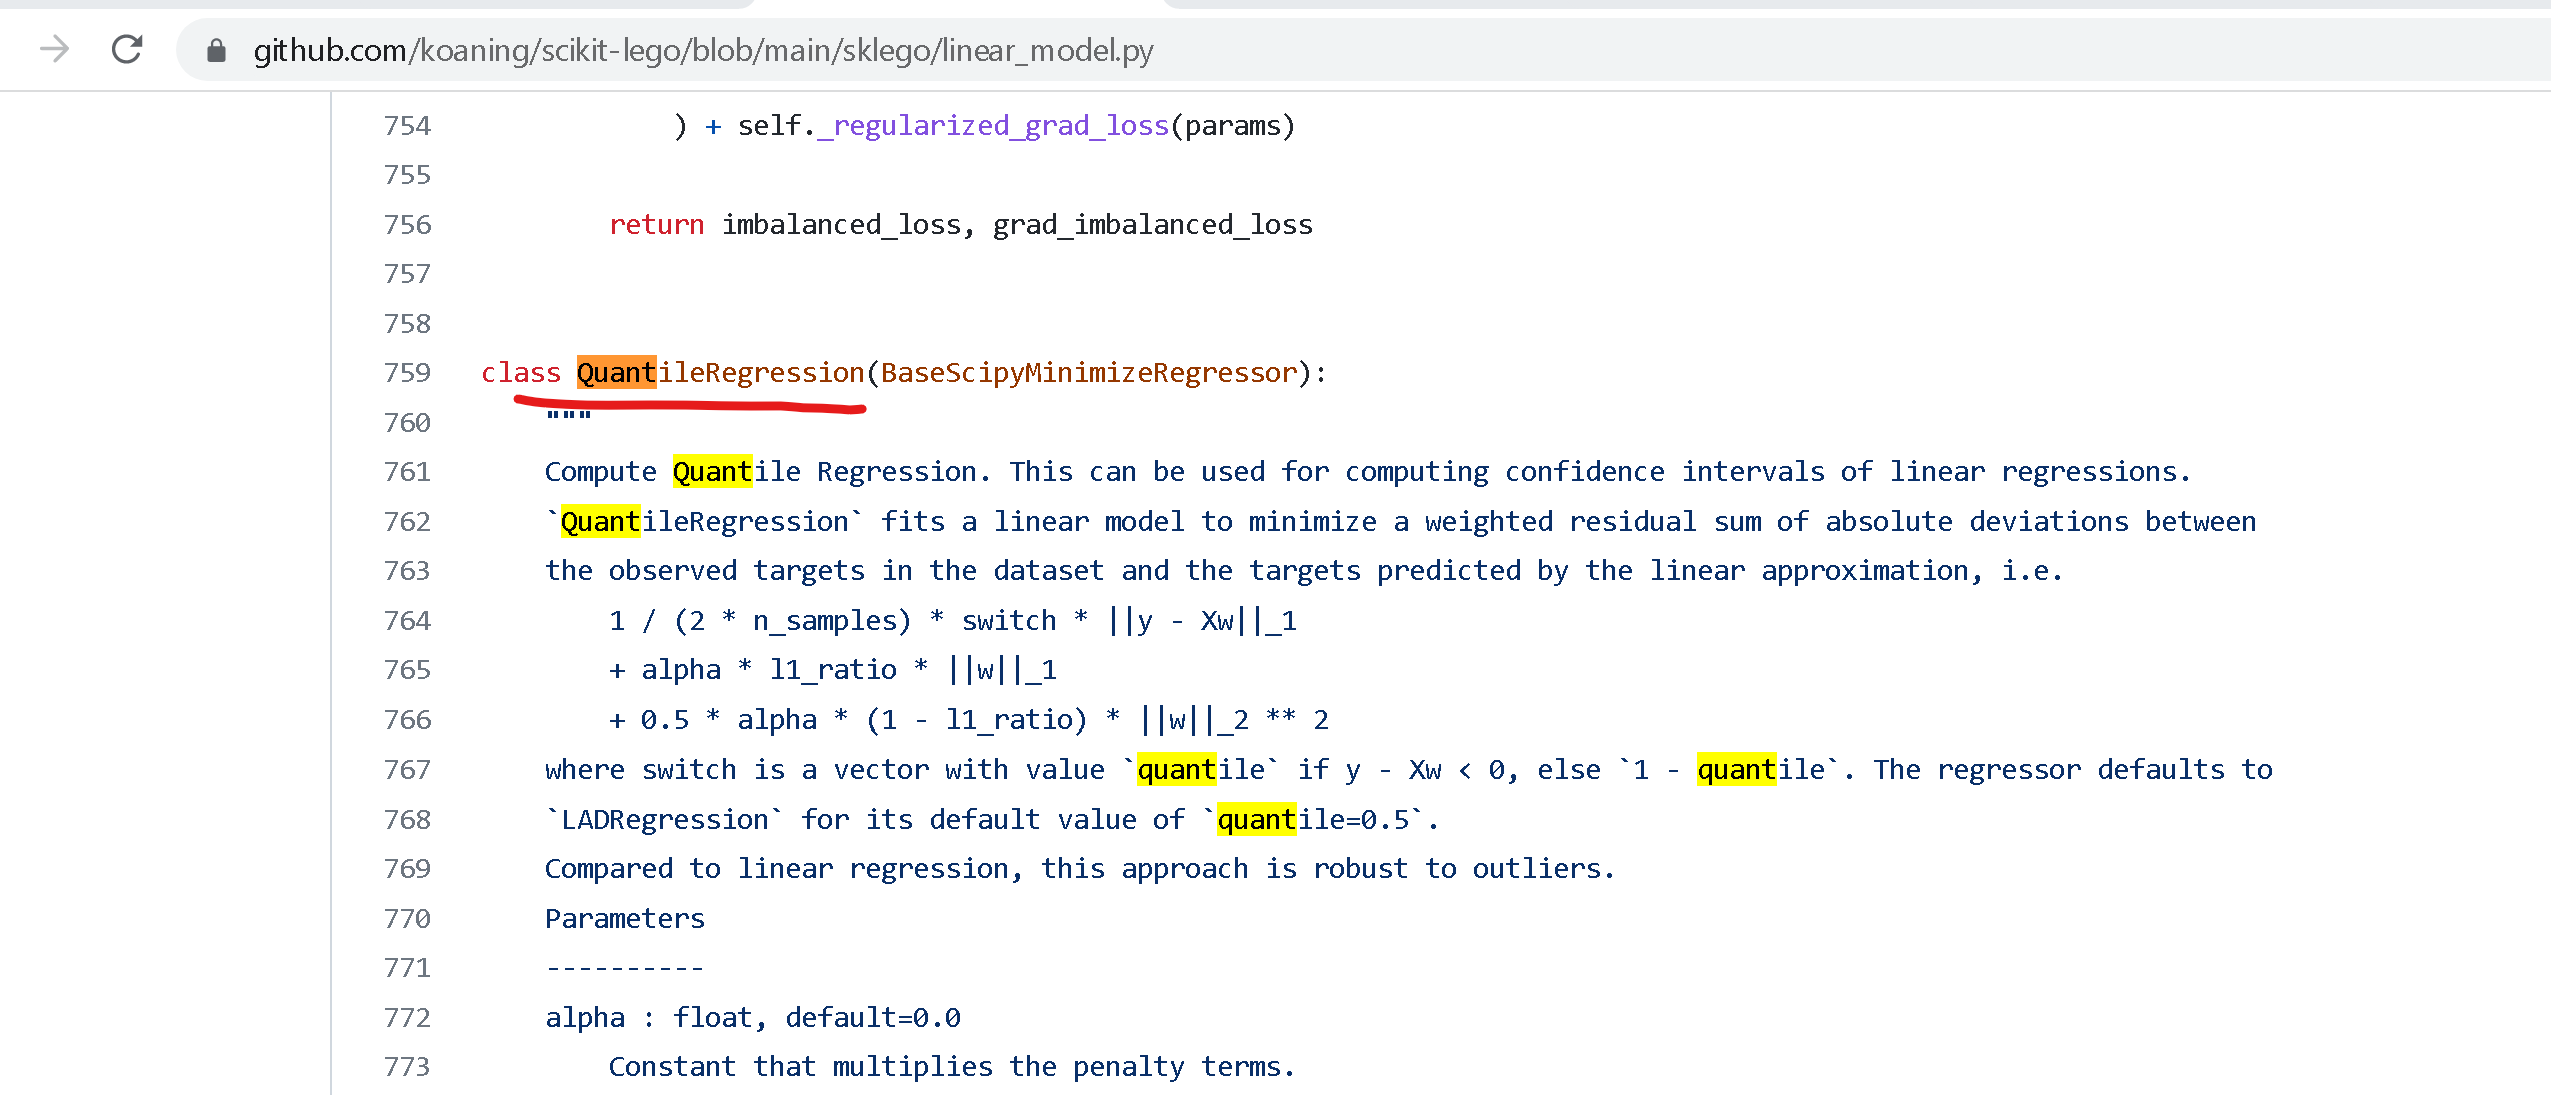2551x1095 pixels.
Task: Click the QuantileRegression class name token
Action: click(718, 371)
